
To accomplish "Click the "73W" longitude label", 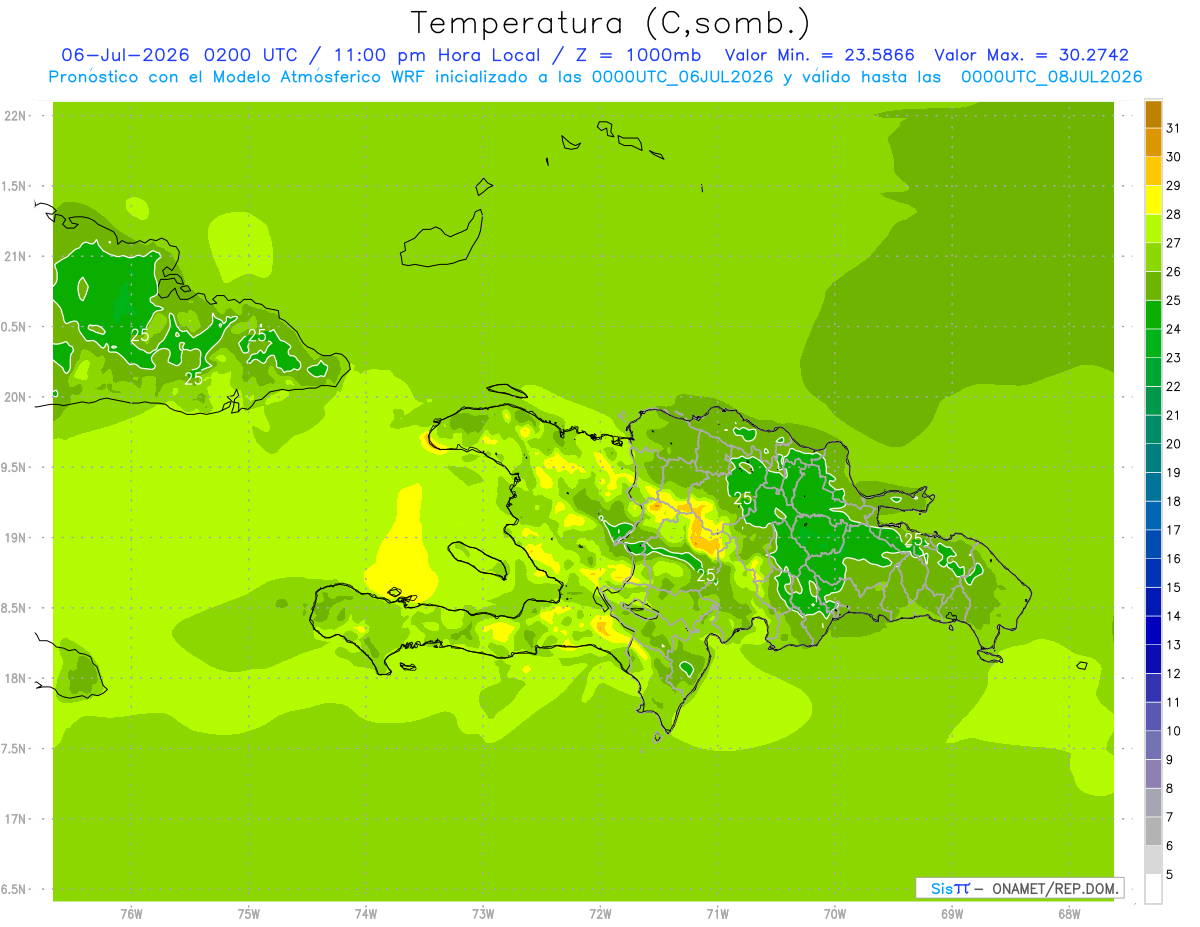I will pos(483,914).
